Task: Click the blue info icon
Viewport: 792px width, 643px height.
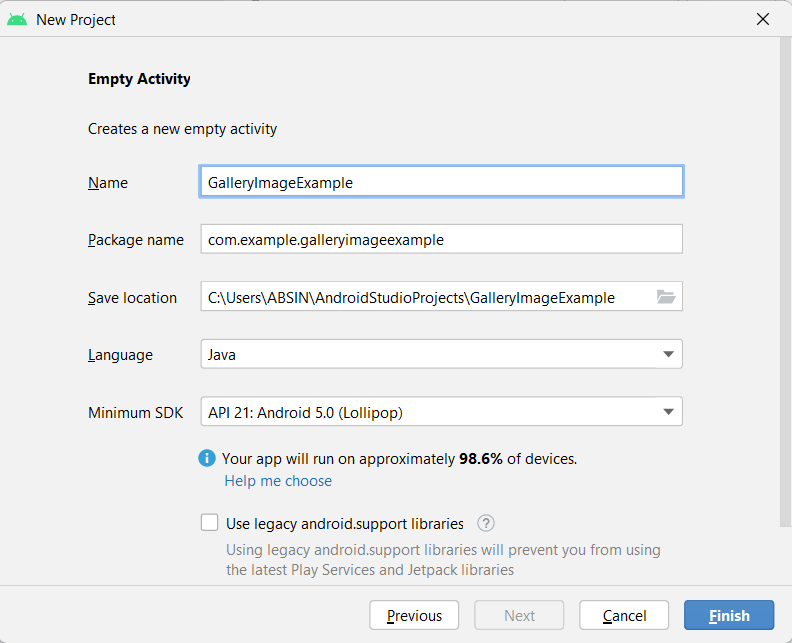Action: pos(207,459)
